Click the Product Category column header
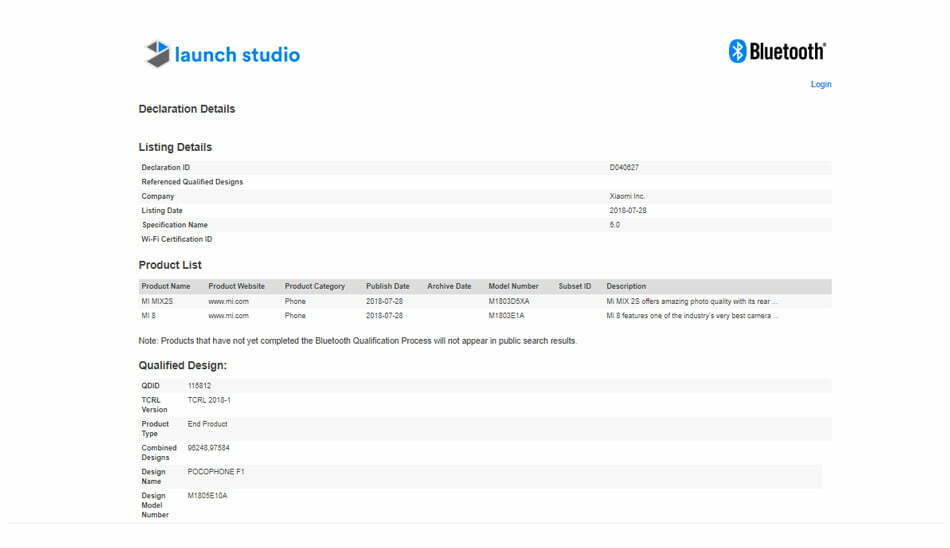This screenshot has width=950, height=548. tap(314, 286)
